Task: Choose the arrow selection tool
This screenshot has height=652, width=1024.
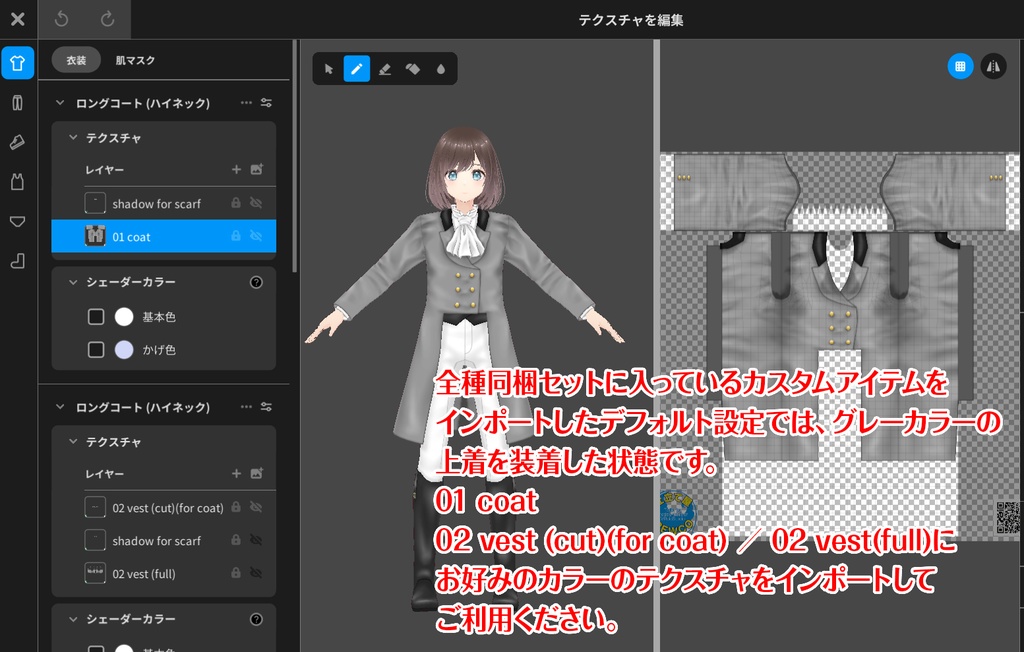Action: point(327,68)
